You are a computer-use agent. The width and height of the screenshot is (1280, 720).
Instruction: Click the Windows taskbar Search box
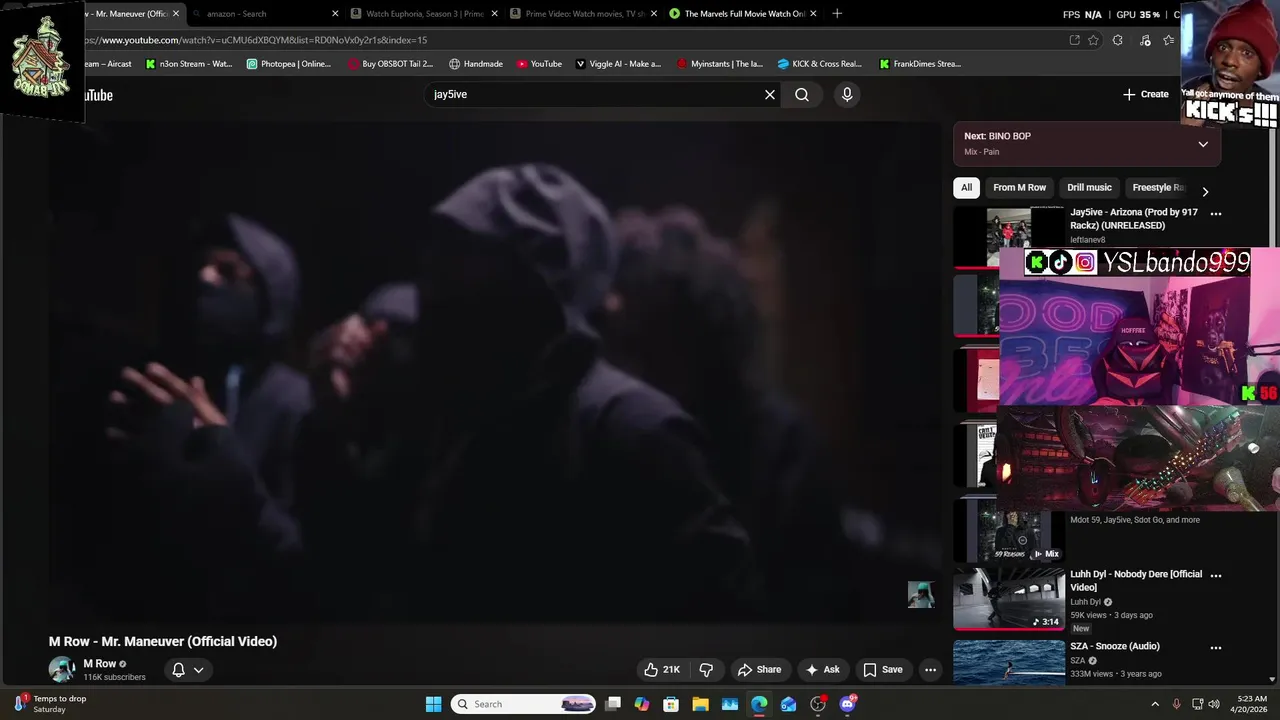point(523,704)
